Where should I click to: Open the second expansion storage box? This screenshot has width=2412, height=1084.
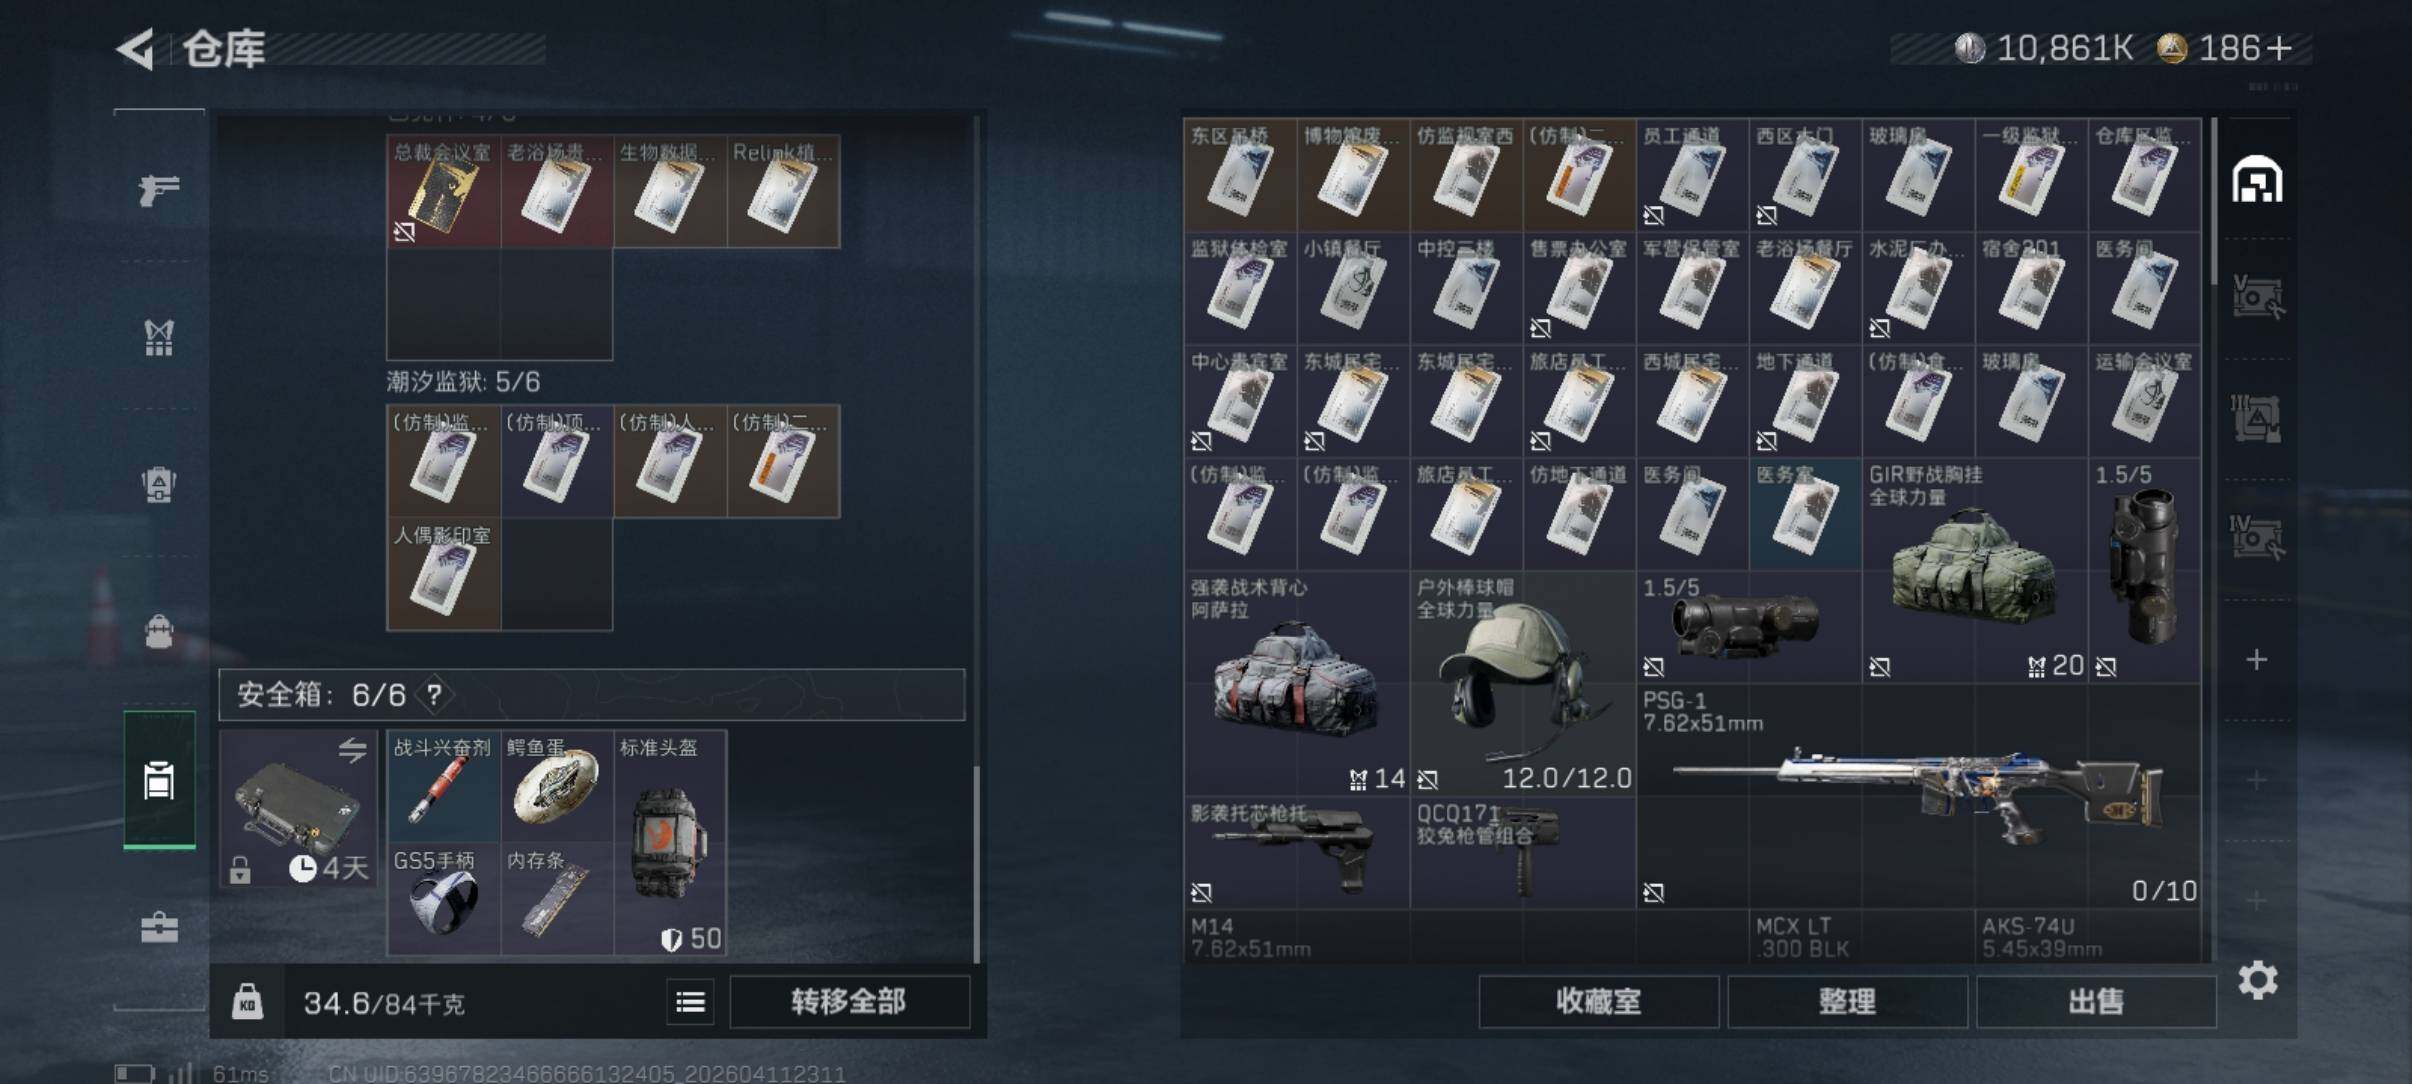2257,417
